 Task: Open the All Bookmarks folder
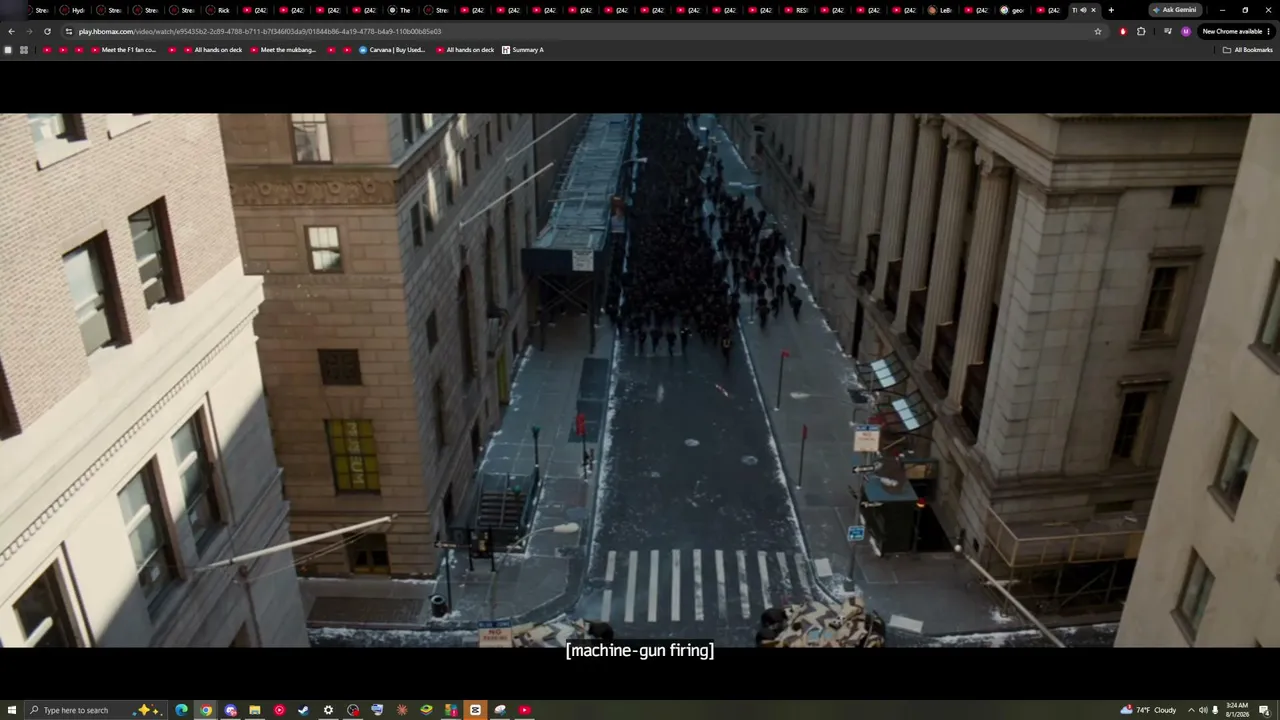[1248, 50]
